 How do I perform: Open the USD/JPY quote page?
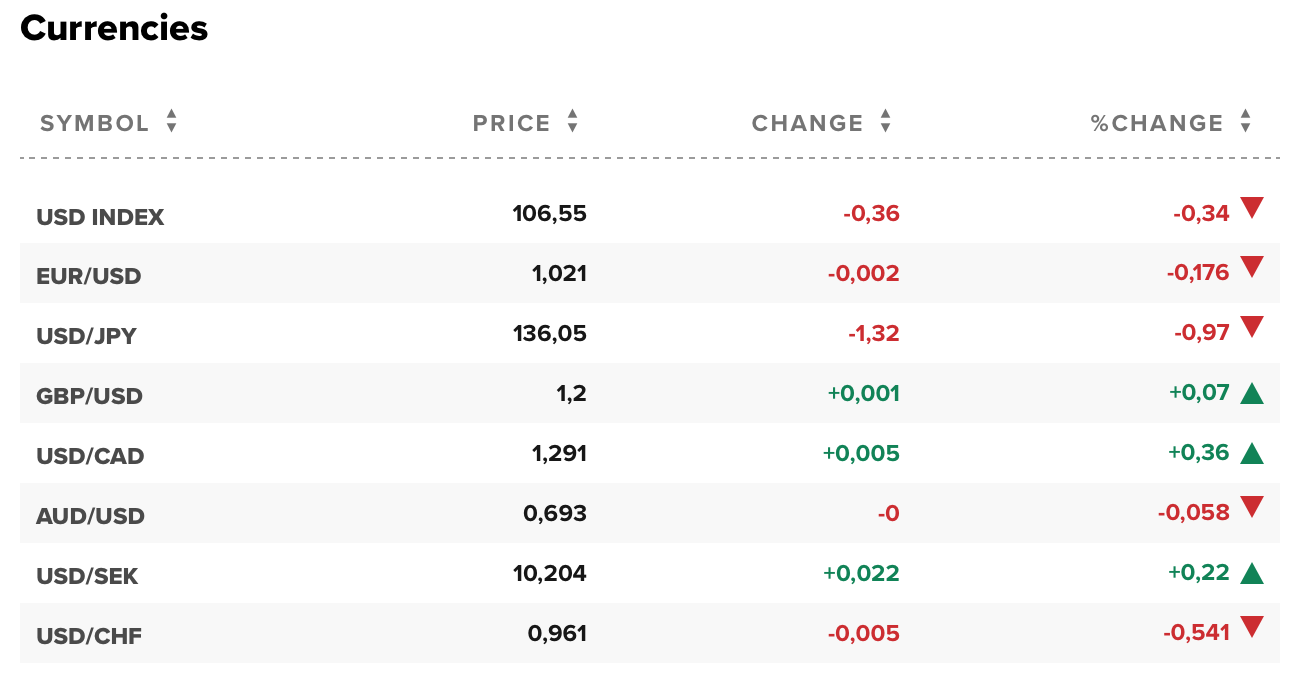[x=86, y=336]
